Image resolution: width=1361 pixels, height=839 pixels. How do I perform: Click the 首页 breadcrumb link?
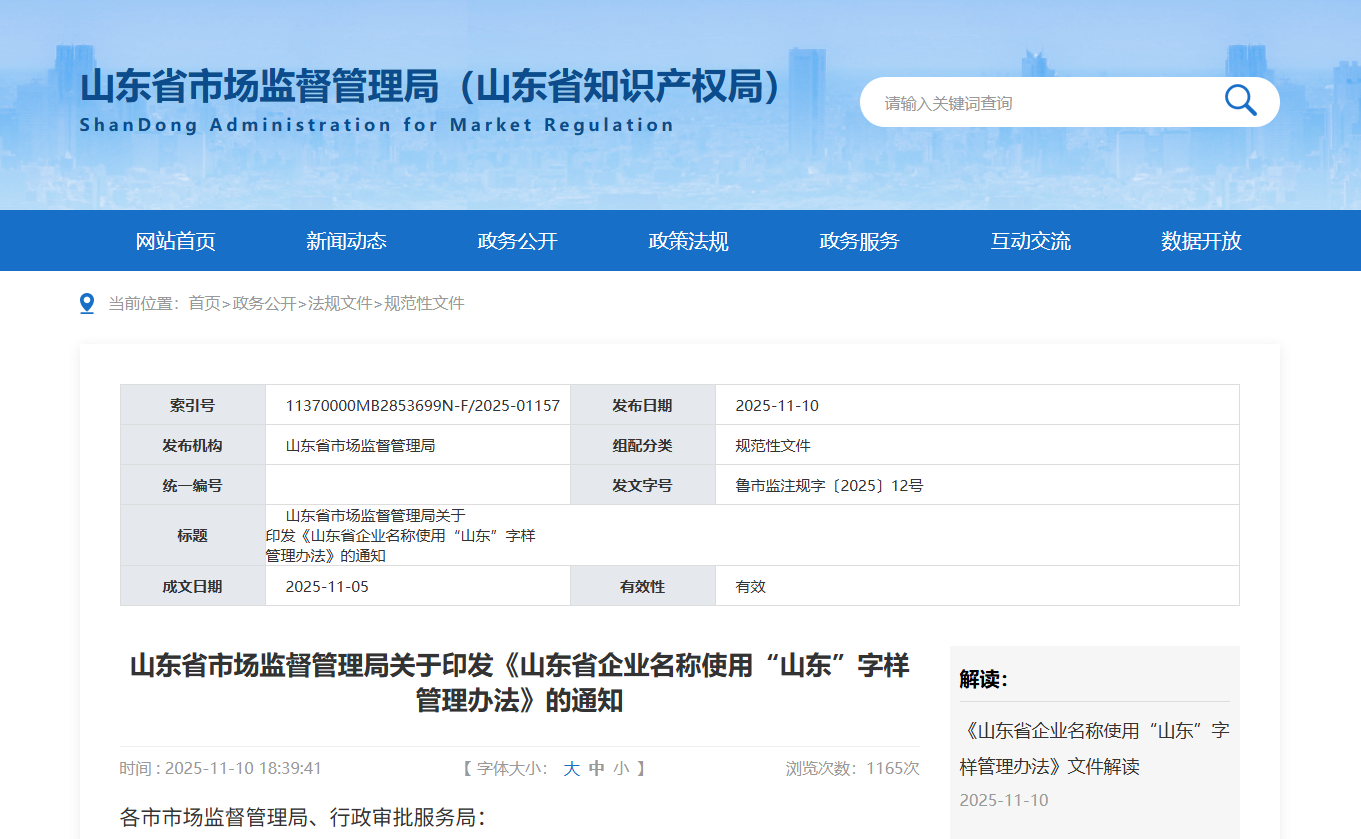(x=204, y=303)
